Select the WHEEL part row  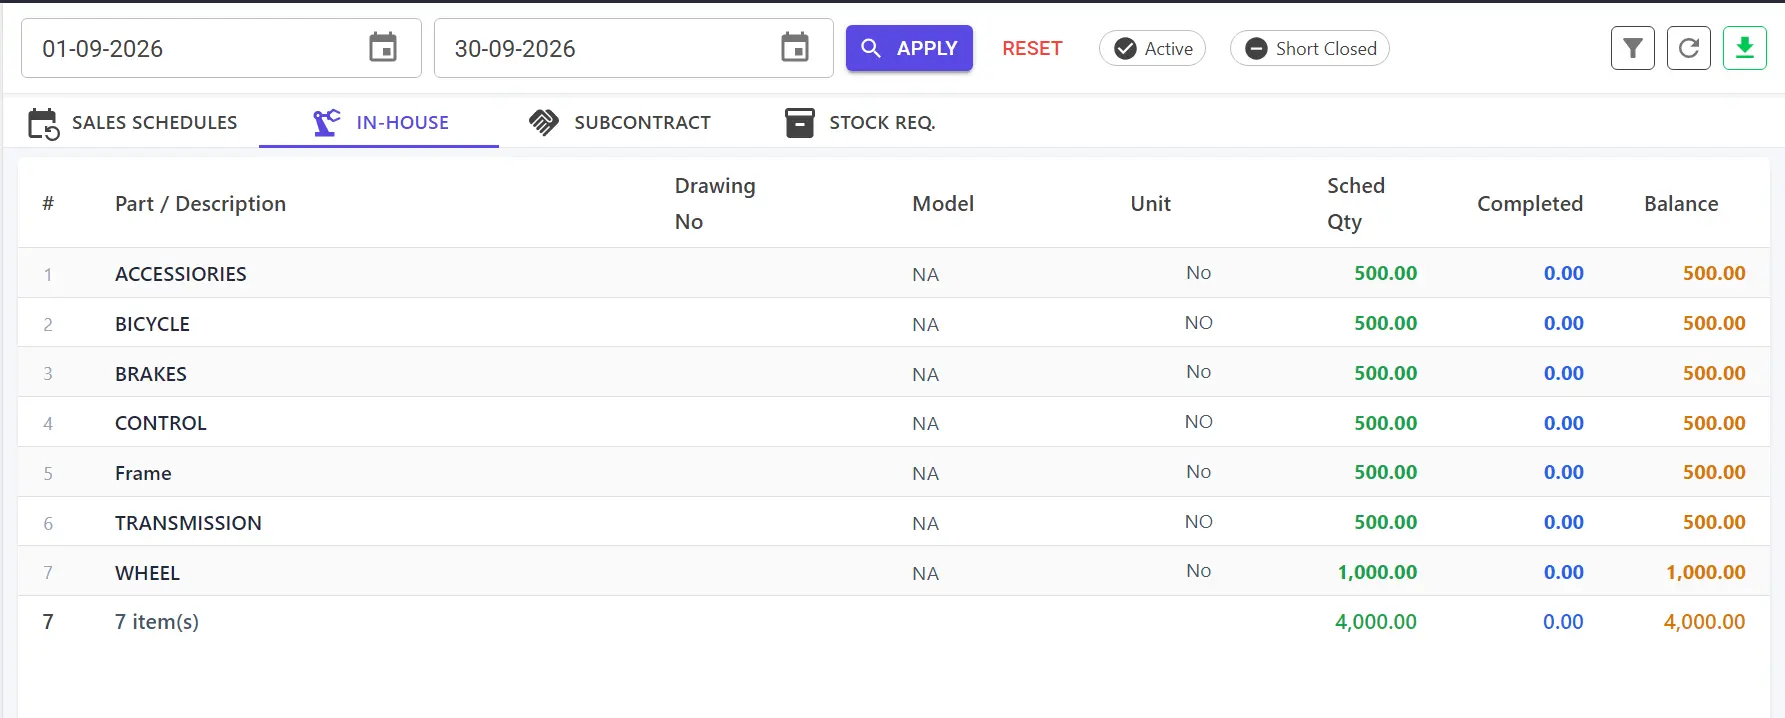(894, 572)
